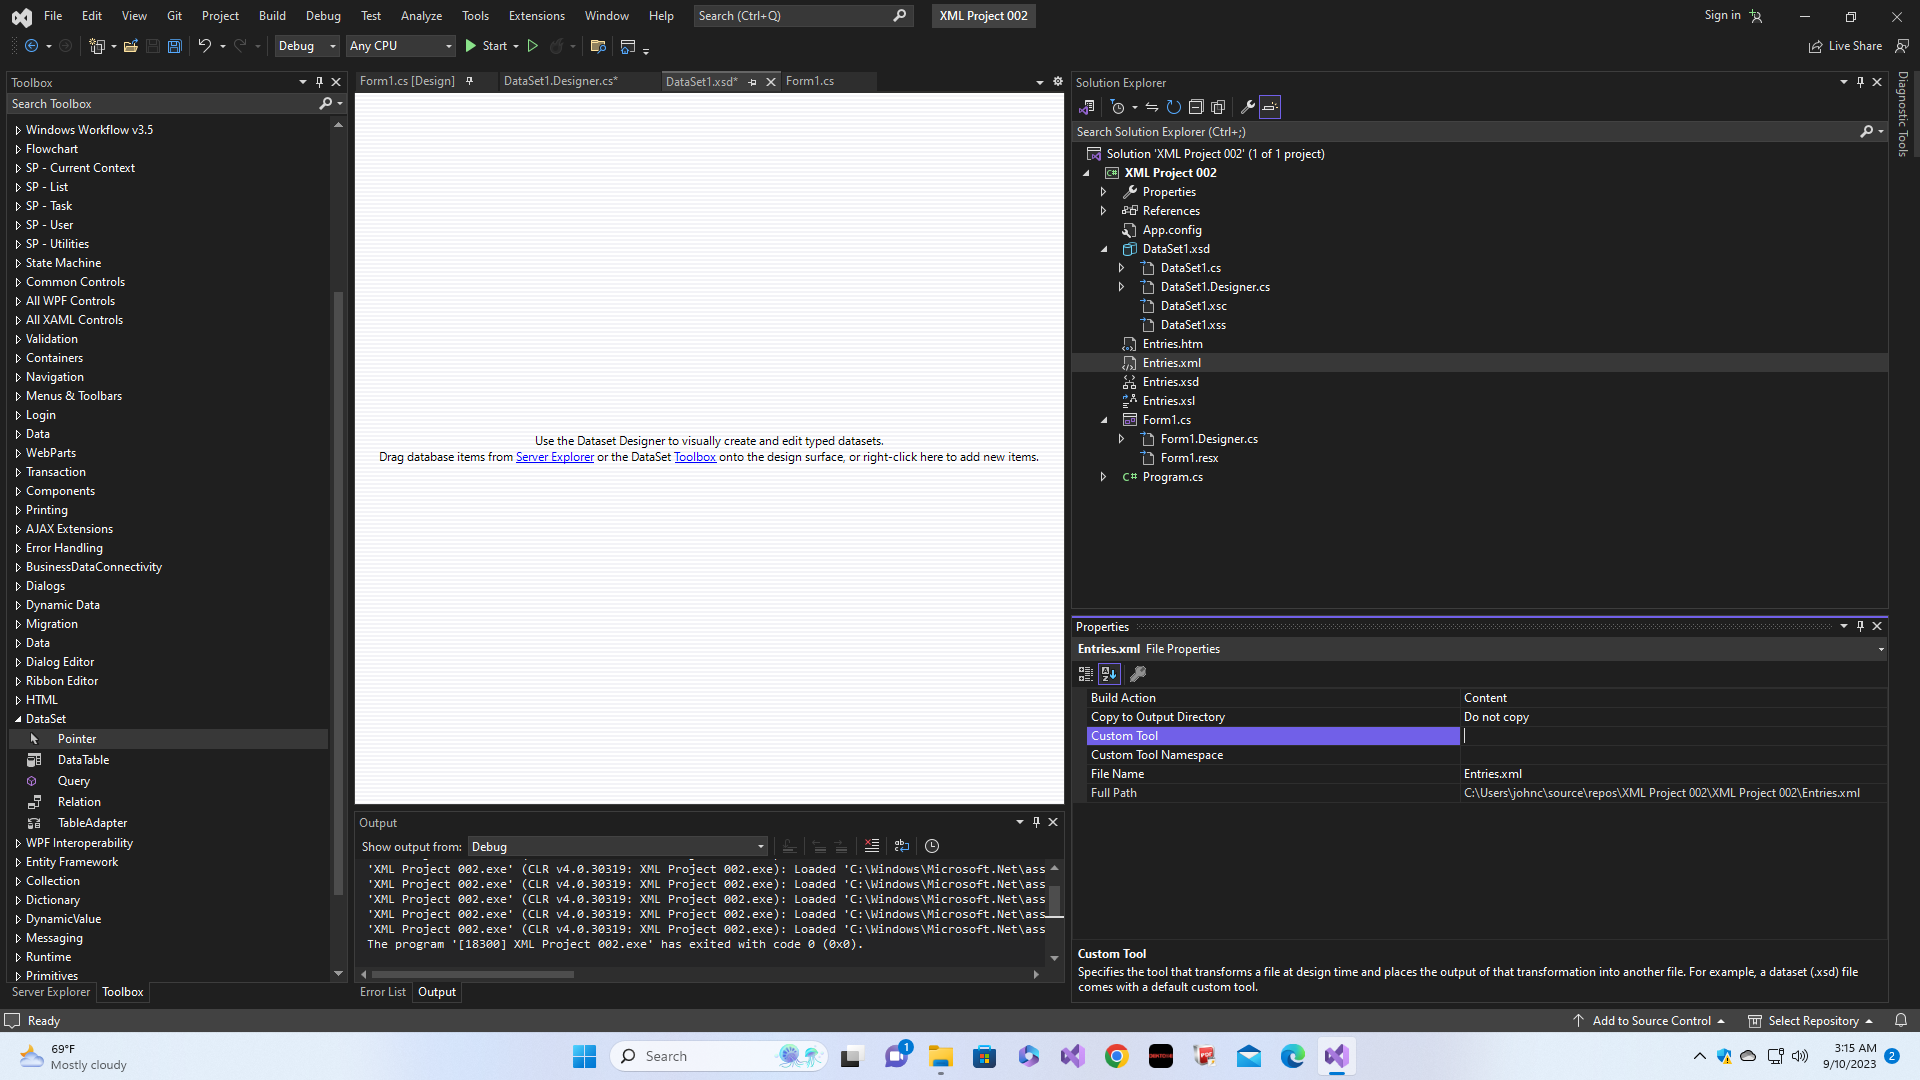This screenshot has width=1920, height=1080.
Task: Expand the References node
Action: coord(1104,211)
